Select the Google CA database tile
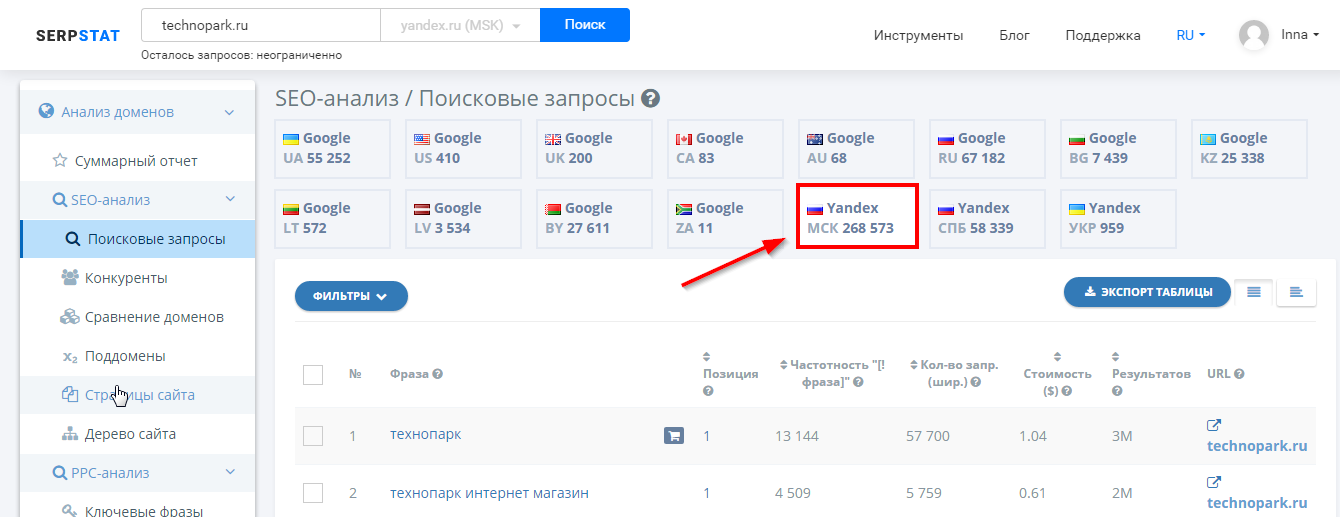The height and width of the screenshot is (517, 1340). tap(725, 149)
